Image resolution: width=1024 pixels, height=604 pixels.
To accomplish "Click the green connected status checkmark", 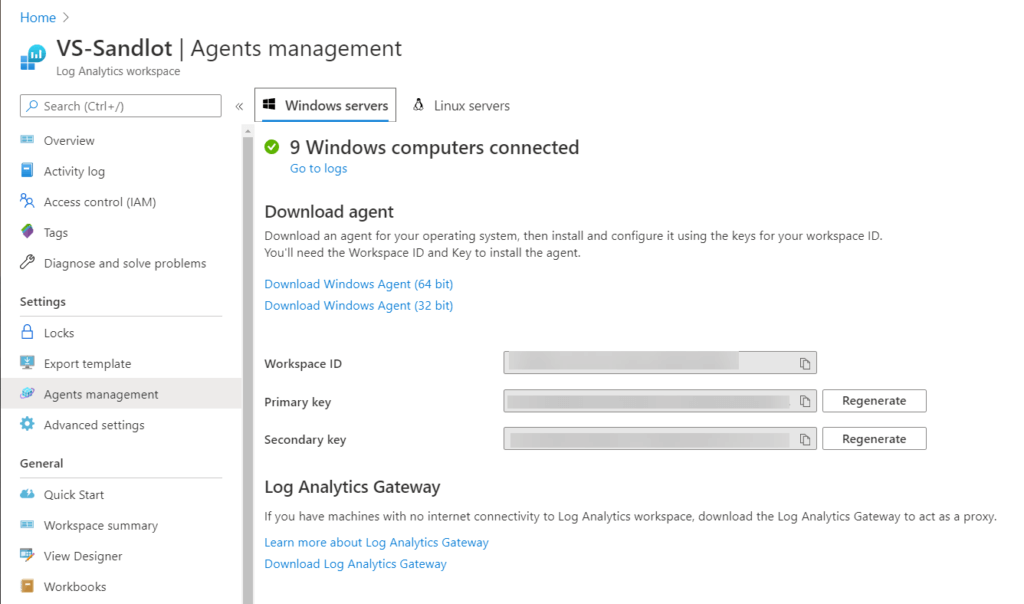I will [x=272, y=148].
